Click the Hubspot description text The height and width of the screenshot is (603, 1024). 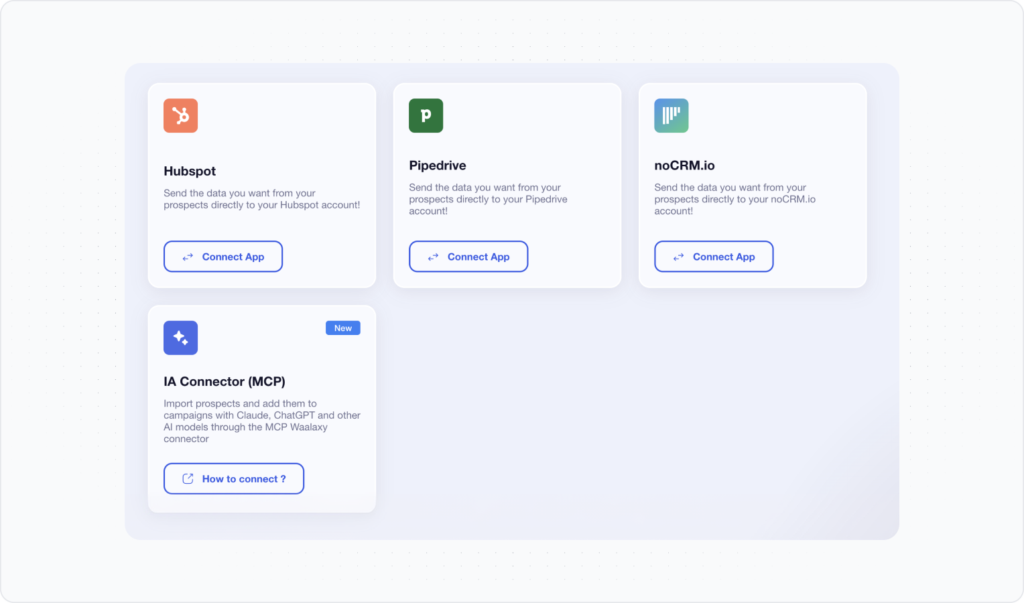tap(261, 199)
